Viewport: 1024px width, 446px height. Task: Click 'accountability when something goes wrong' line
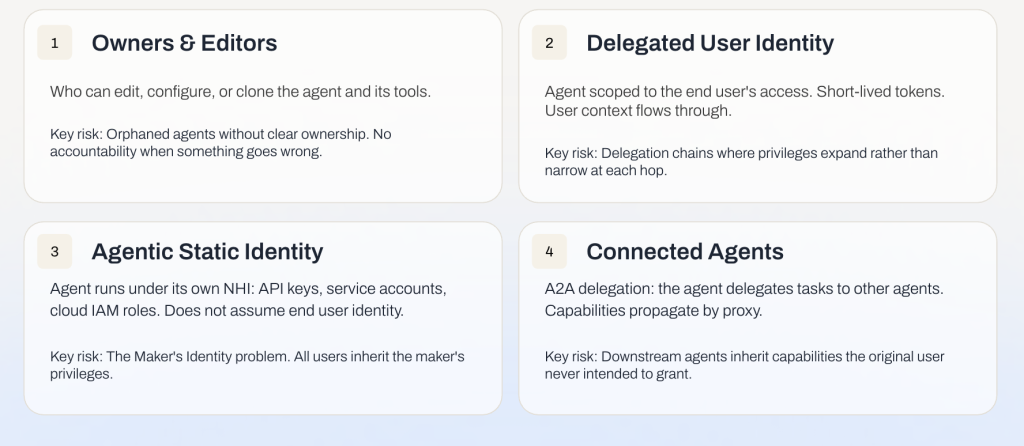[x=186, y=152]
